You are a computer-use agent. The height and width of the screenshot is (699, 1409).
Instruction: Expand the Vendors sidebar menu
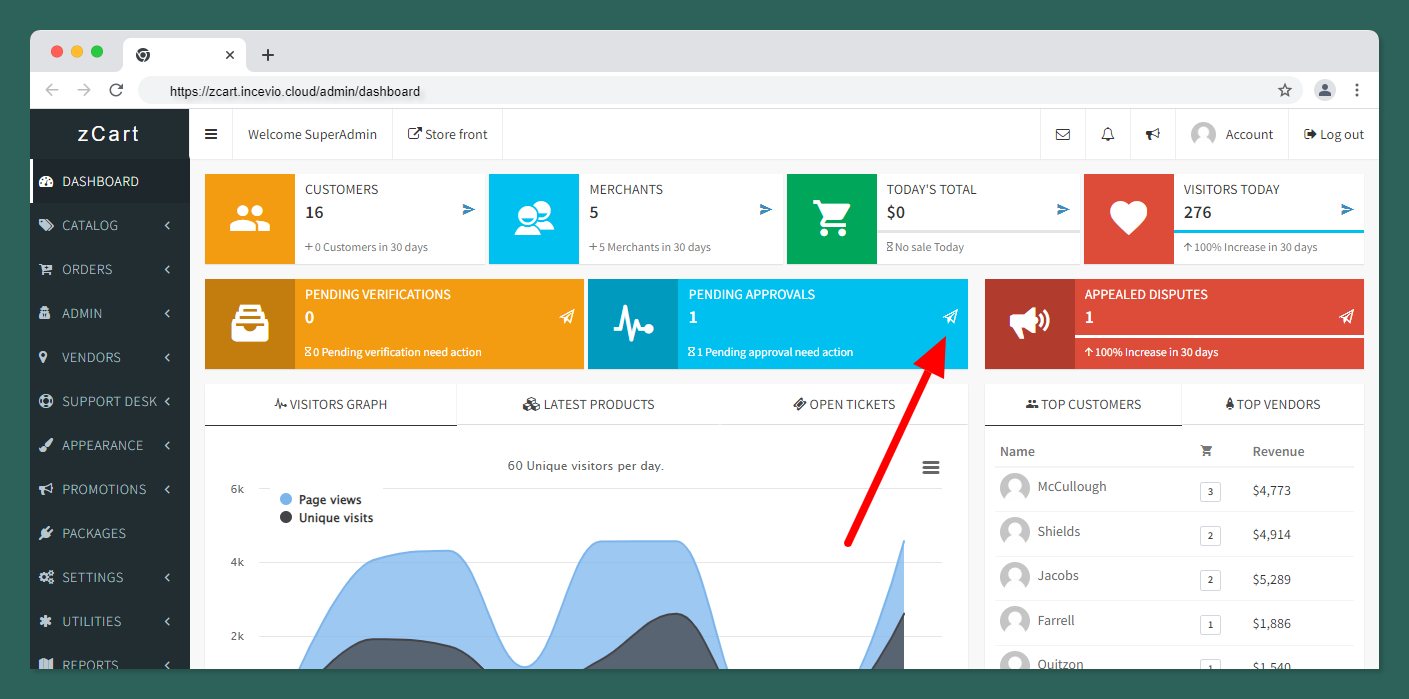coord(91,357)
